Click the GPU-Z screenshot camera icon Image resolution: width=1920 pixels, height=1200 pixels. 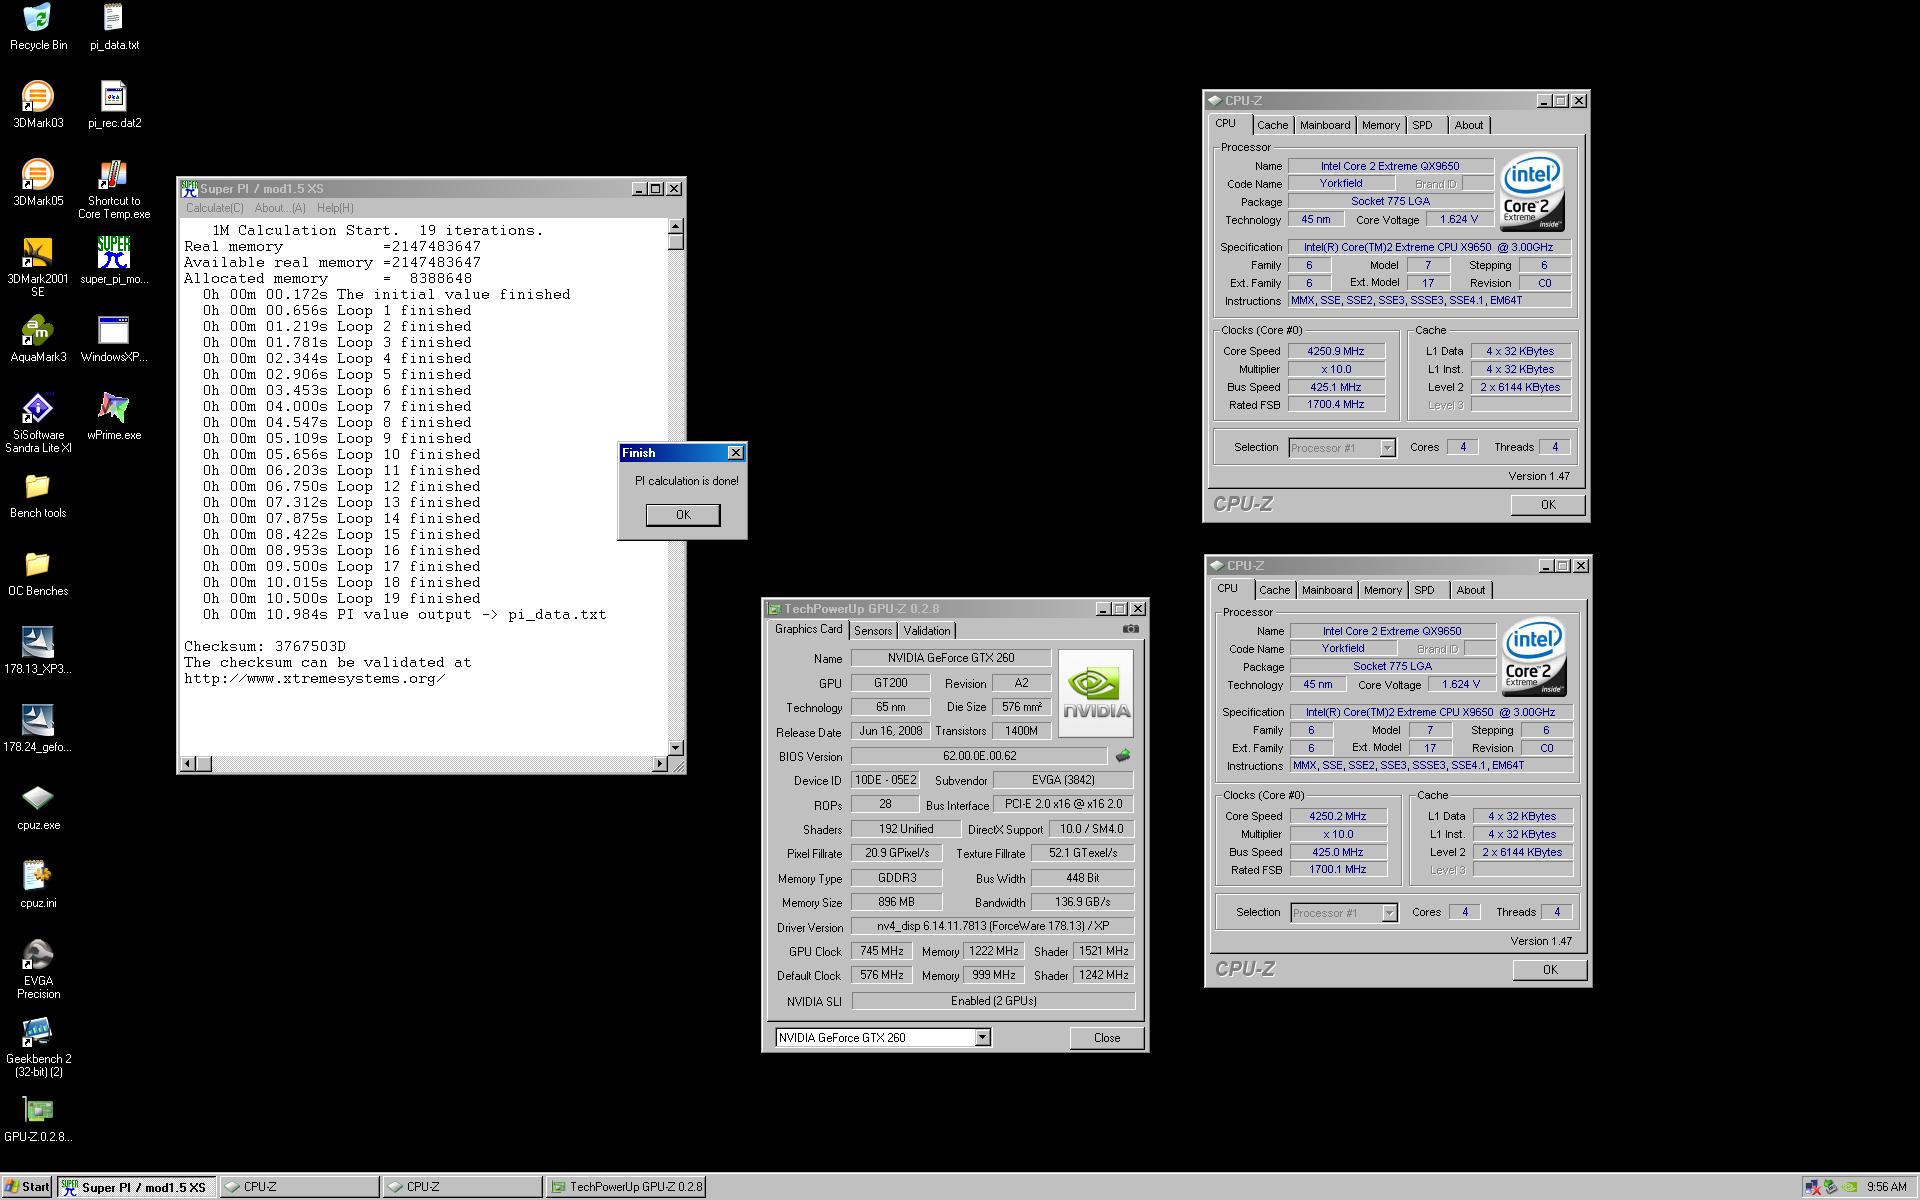coord(1130,629)
